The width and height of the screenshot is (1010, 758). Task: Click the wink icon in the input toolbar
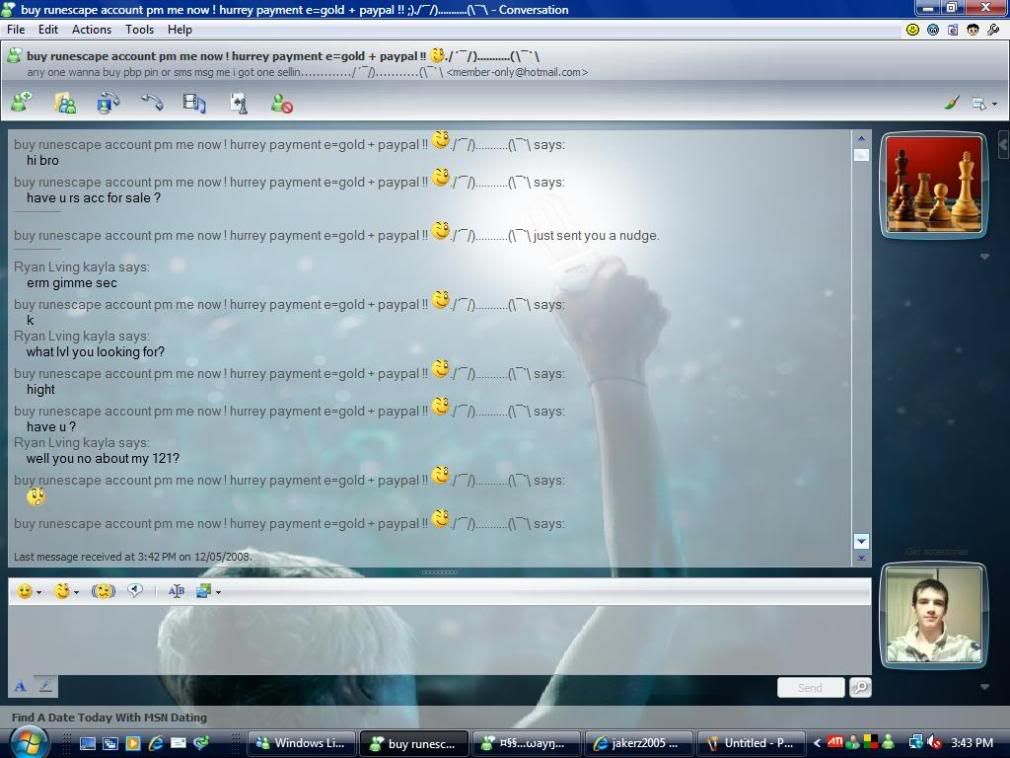62,591
